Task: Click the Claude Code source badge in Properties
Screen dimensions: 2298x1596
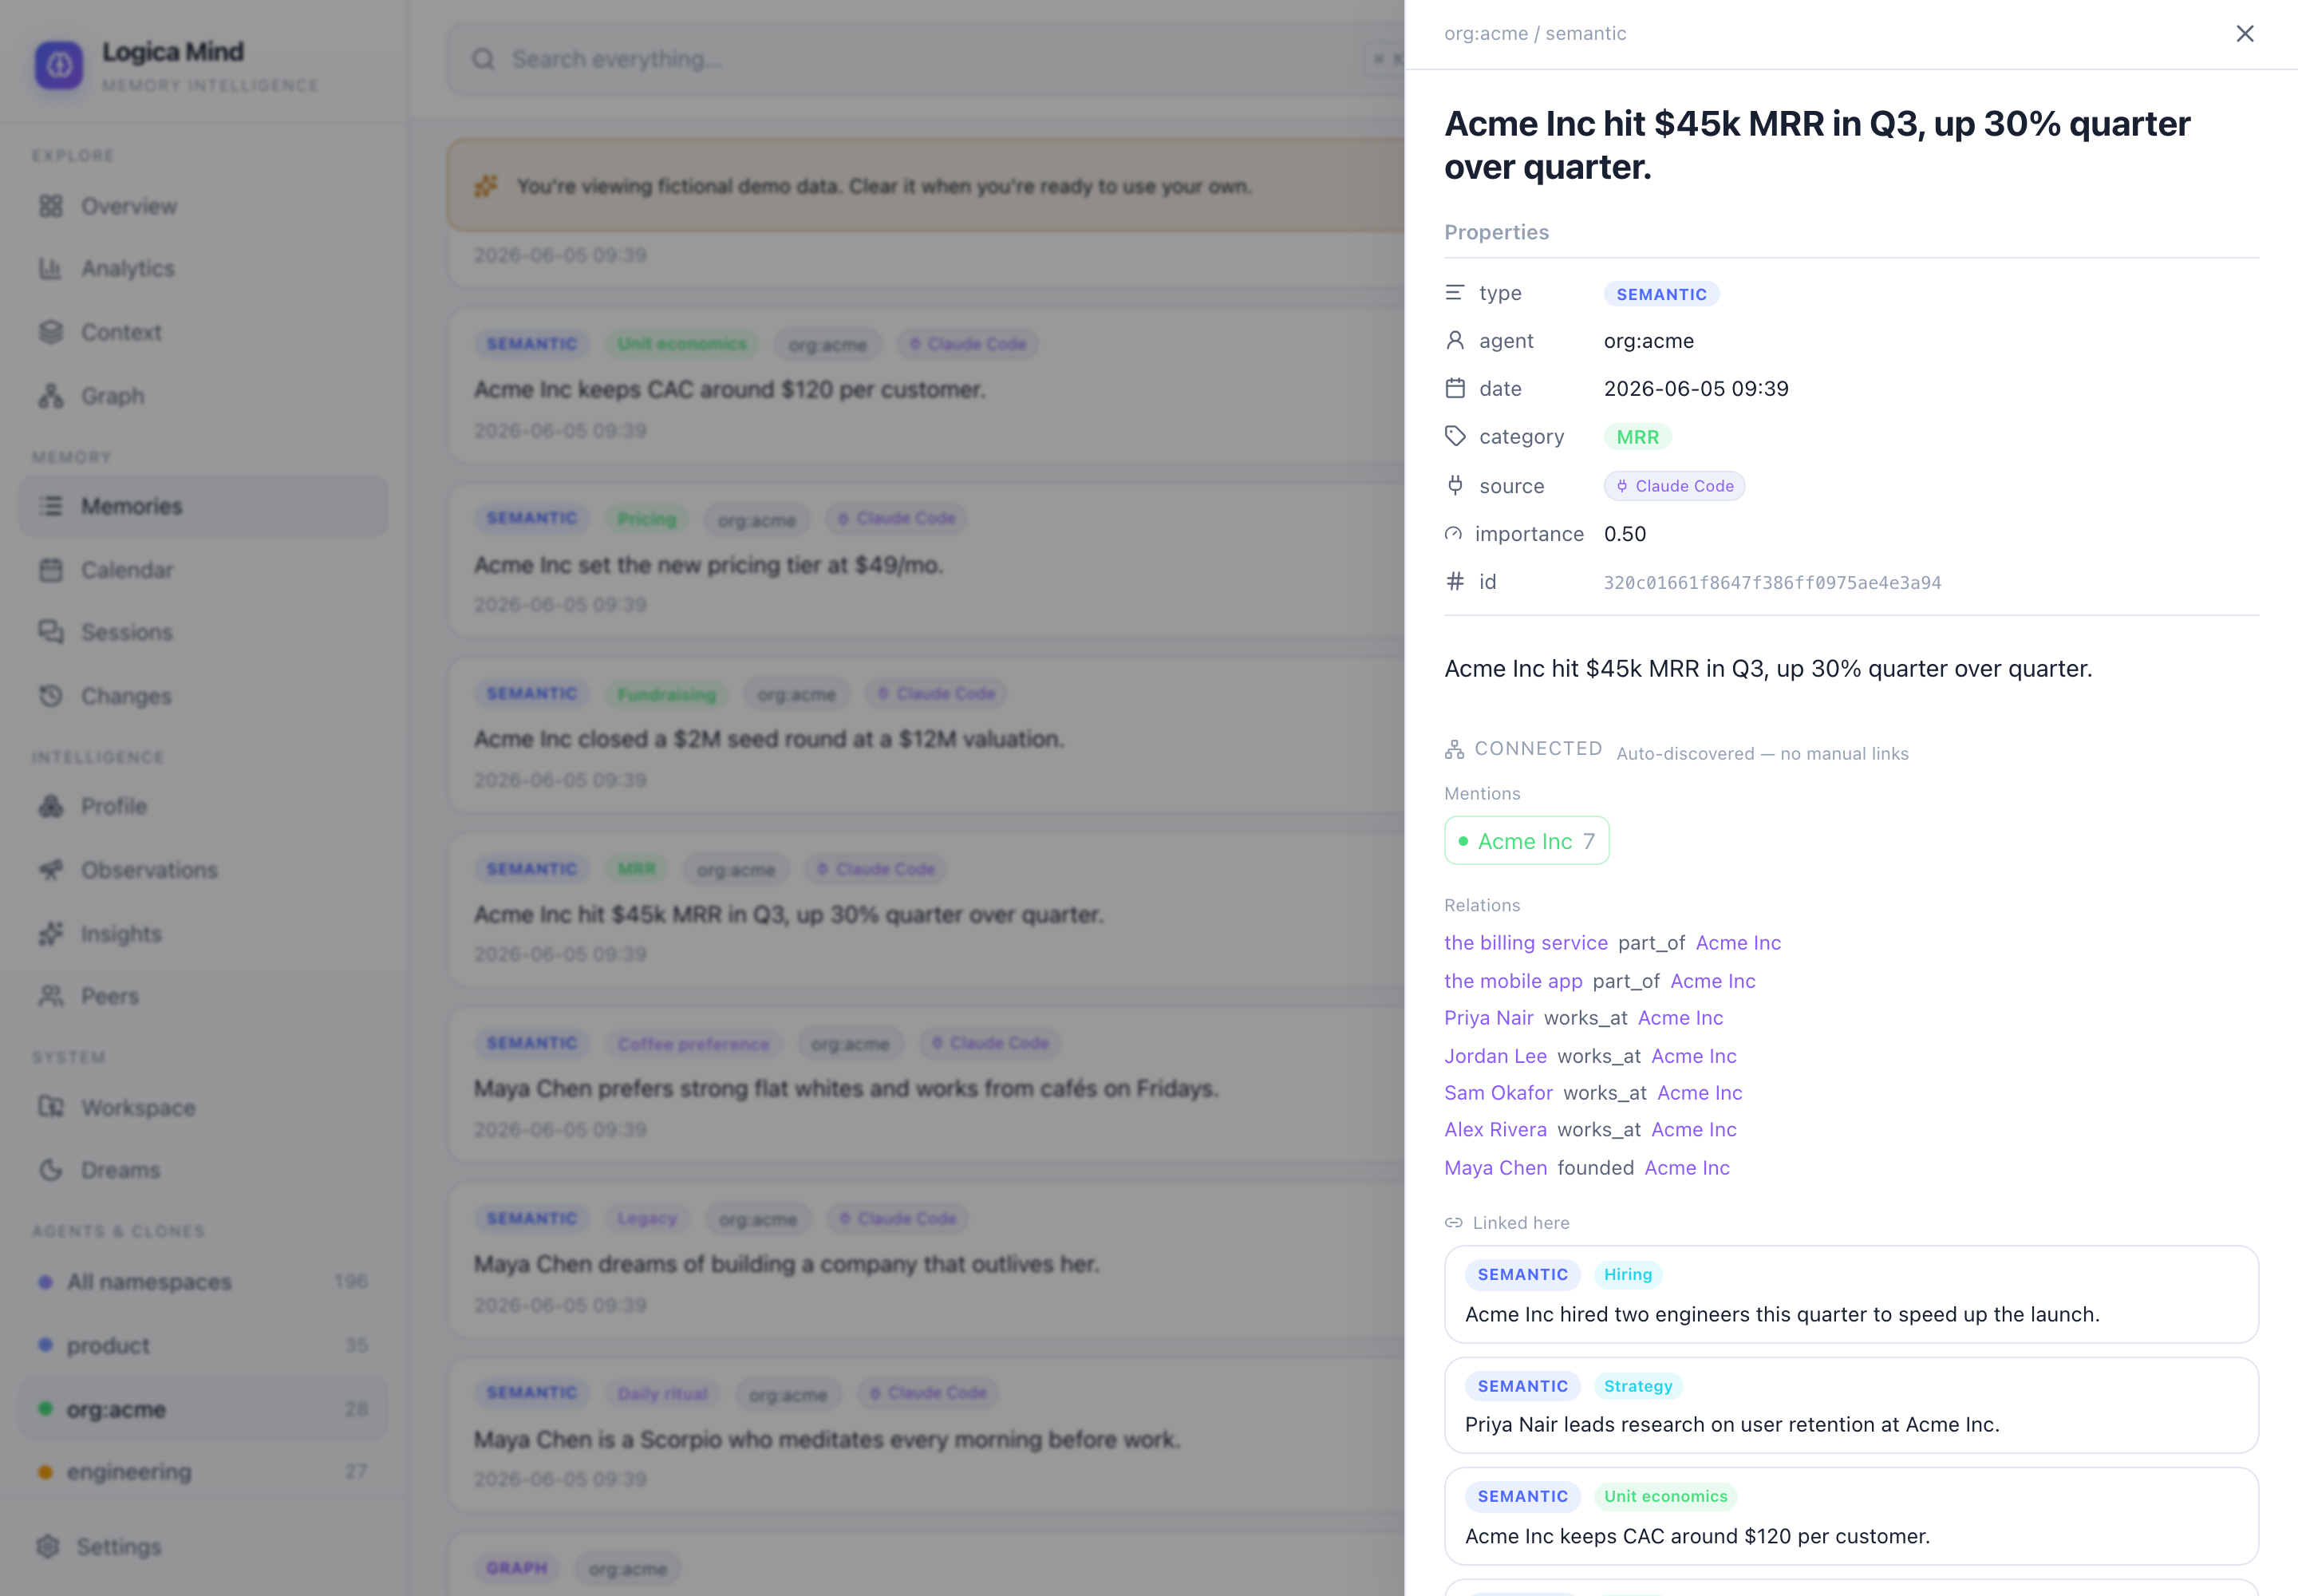Action: pyautogui.click(x=1674, y=486)
